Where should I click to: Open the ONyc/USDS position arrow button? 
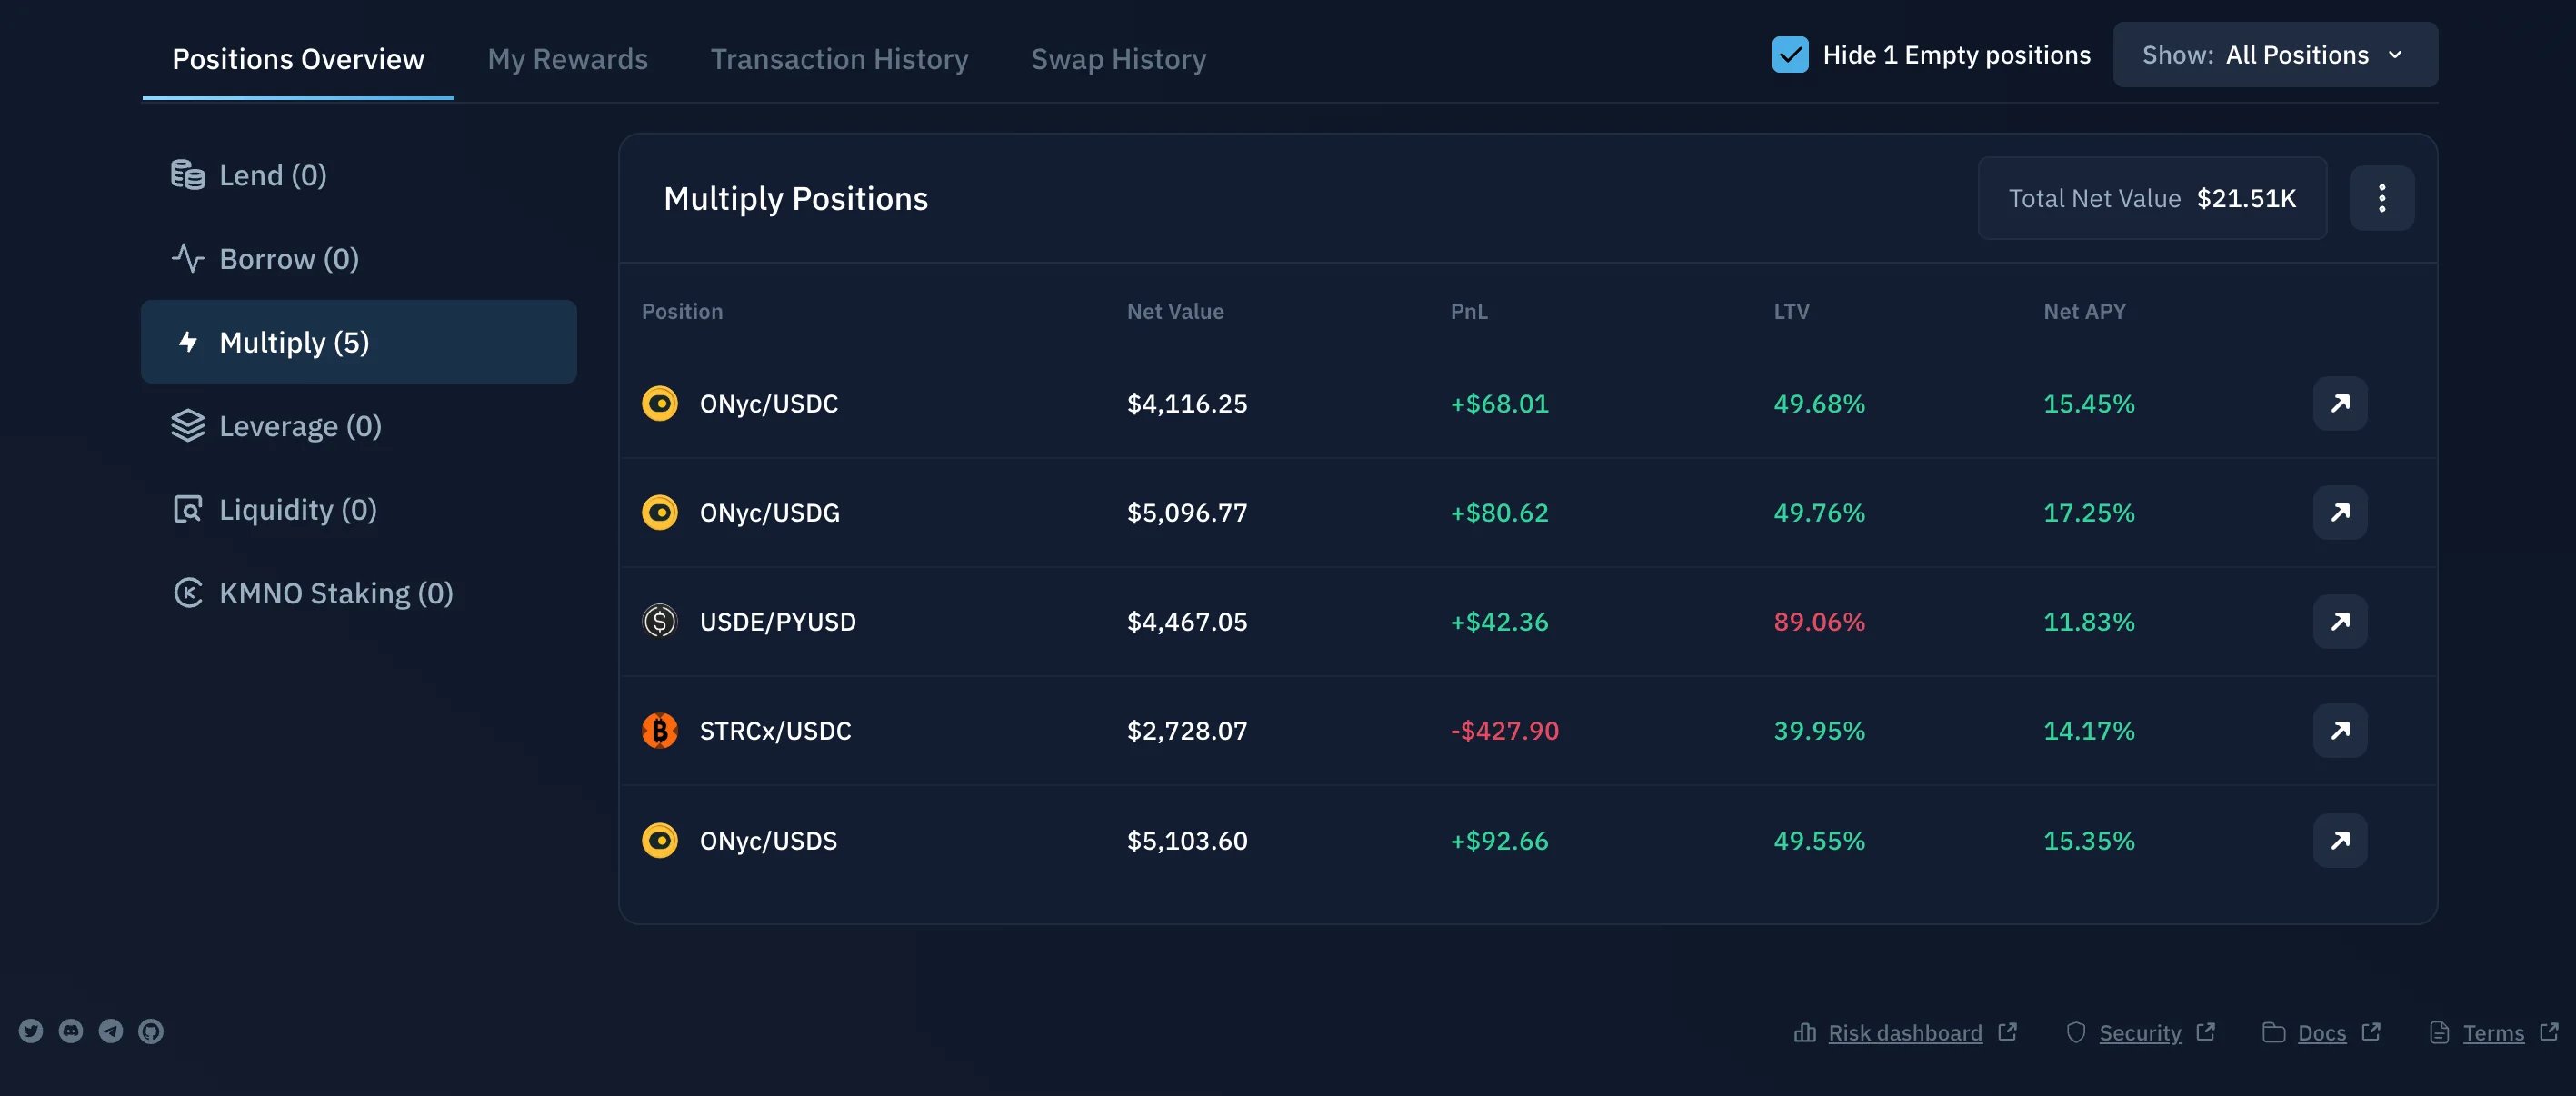point(2340,840)
